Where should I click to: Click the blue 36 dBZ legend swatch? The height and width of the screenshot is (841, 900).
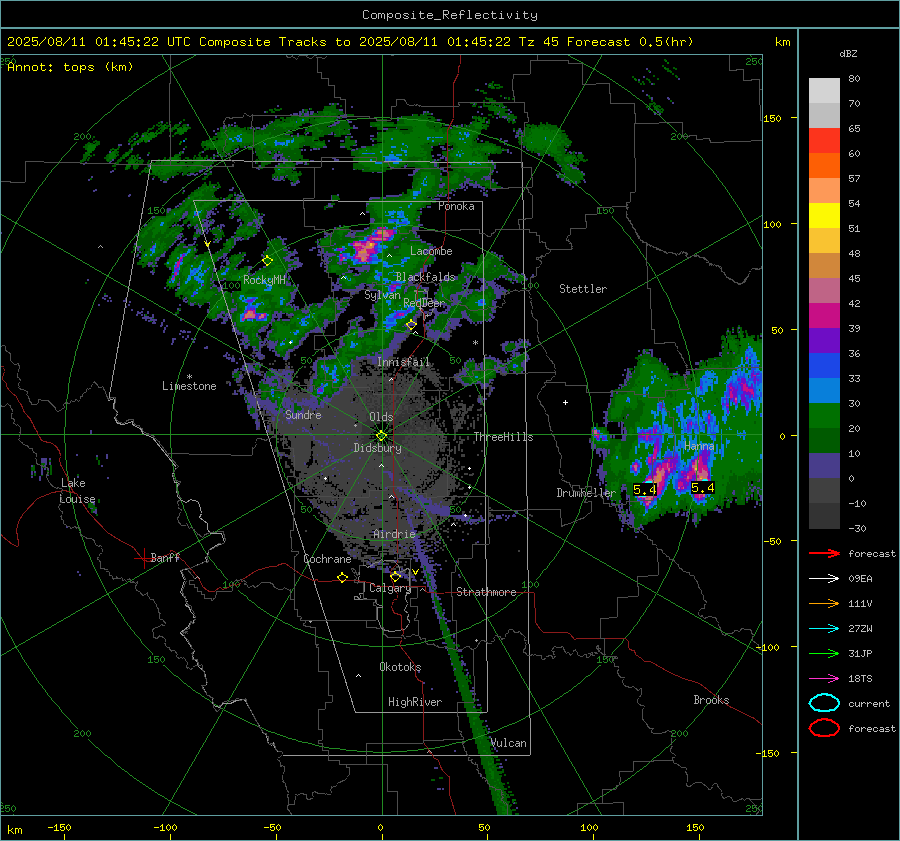(824, 365)
